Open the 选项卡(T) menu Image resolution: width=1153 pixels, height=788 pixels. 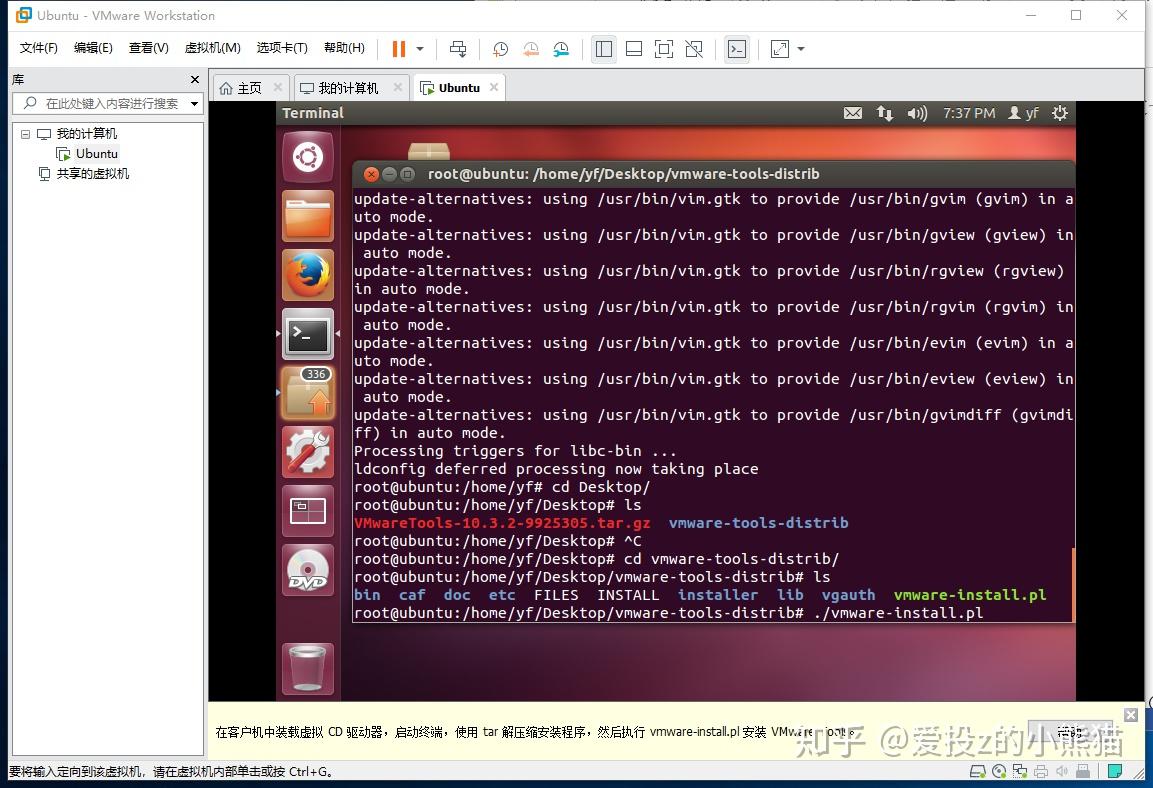pyautogui.click(x=282, y=48)
